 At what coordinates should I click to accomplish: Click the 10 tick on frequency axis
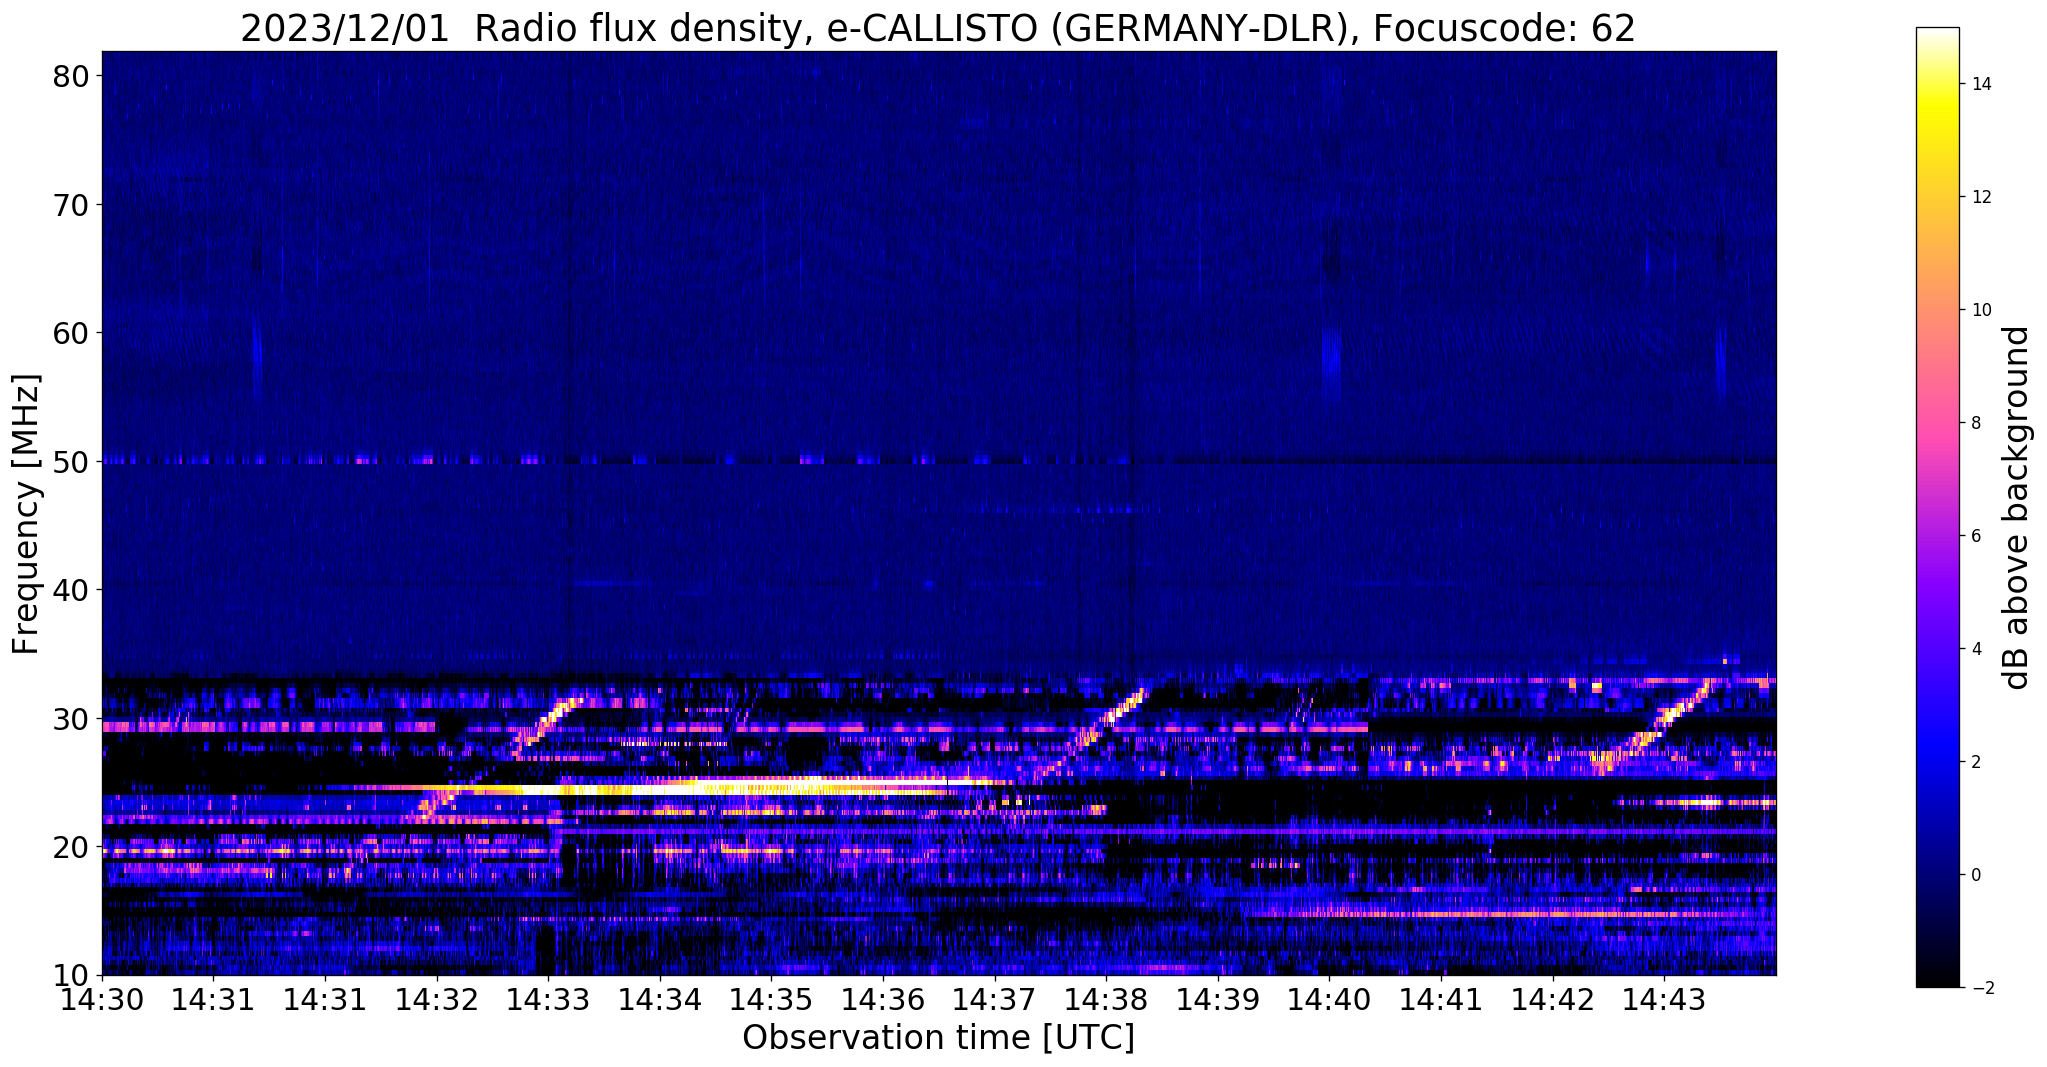(73, 975)
